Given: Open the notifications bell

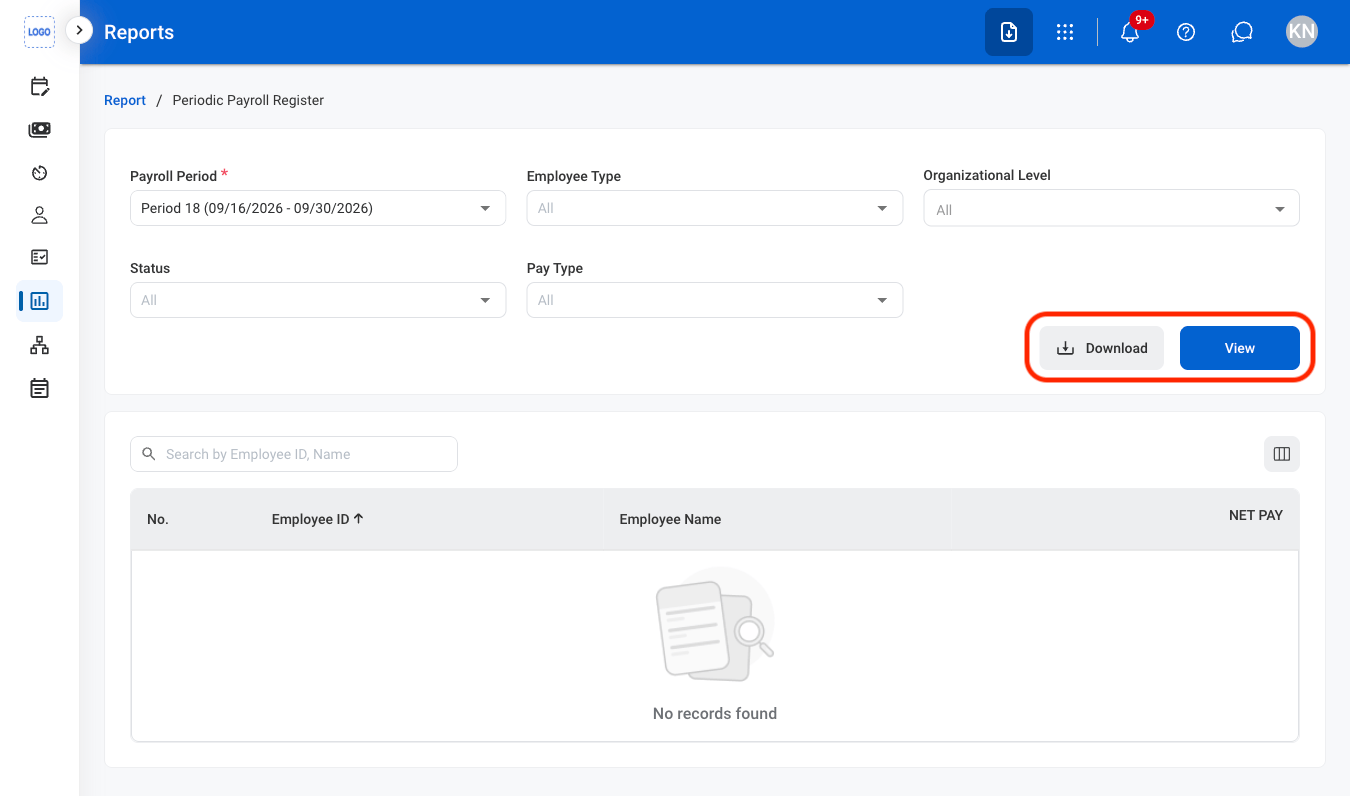Looking at the screenshot, I should coord(1130,32).
